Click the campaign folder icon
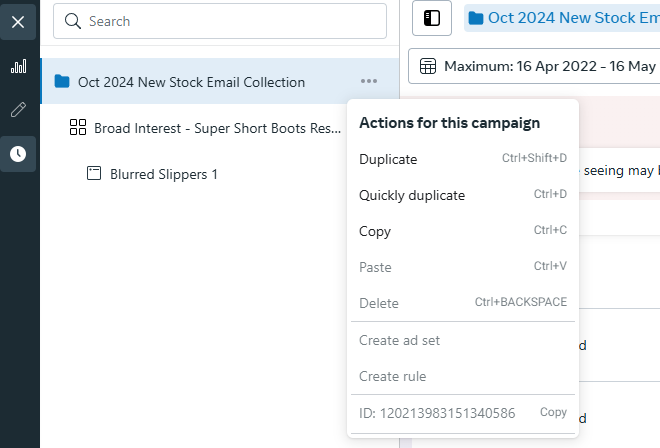660x448 pixels. [x=62, y=82]
